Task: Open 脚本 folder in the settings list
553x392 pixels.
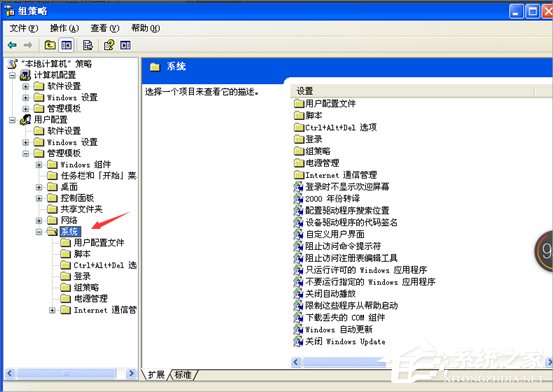Action: point(308,115)
